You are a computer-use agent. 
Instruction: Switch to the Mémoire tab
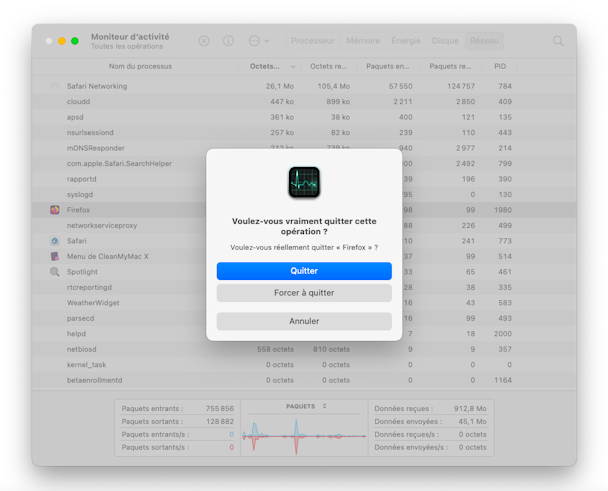coord(363,41)
